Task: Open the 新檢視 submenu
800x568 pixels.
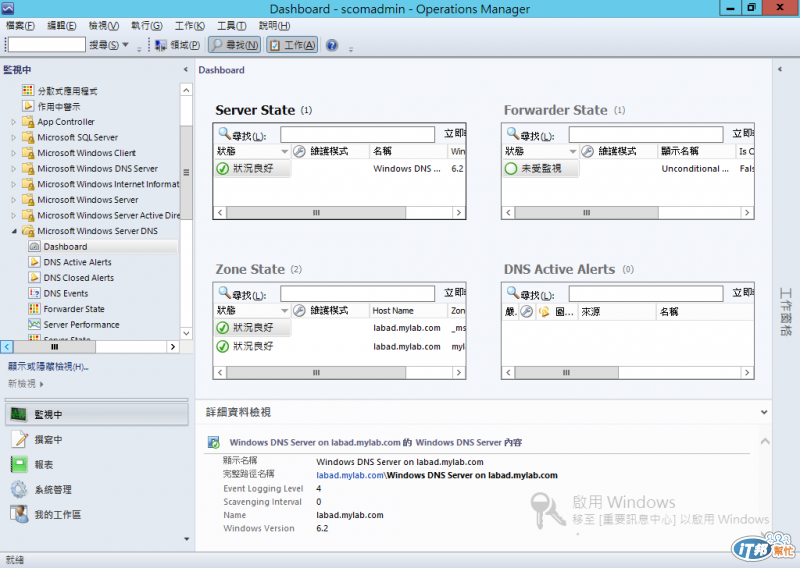Action: point(26,384)
